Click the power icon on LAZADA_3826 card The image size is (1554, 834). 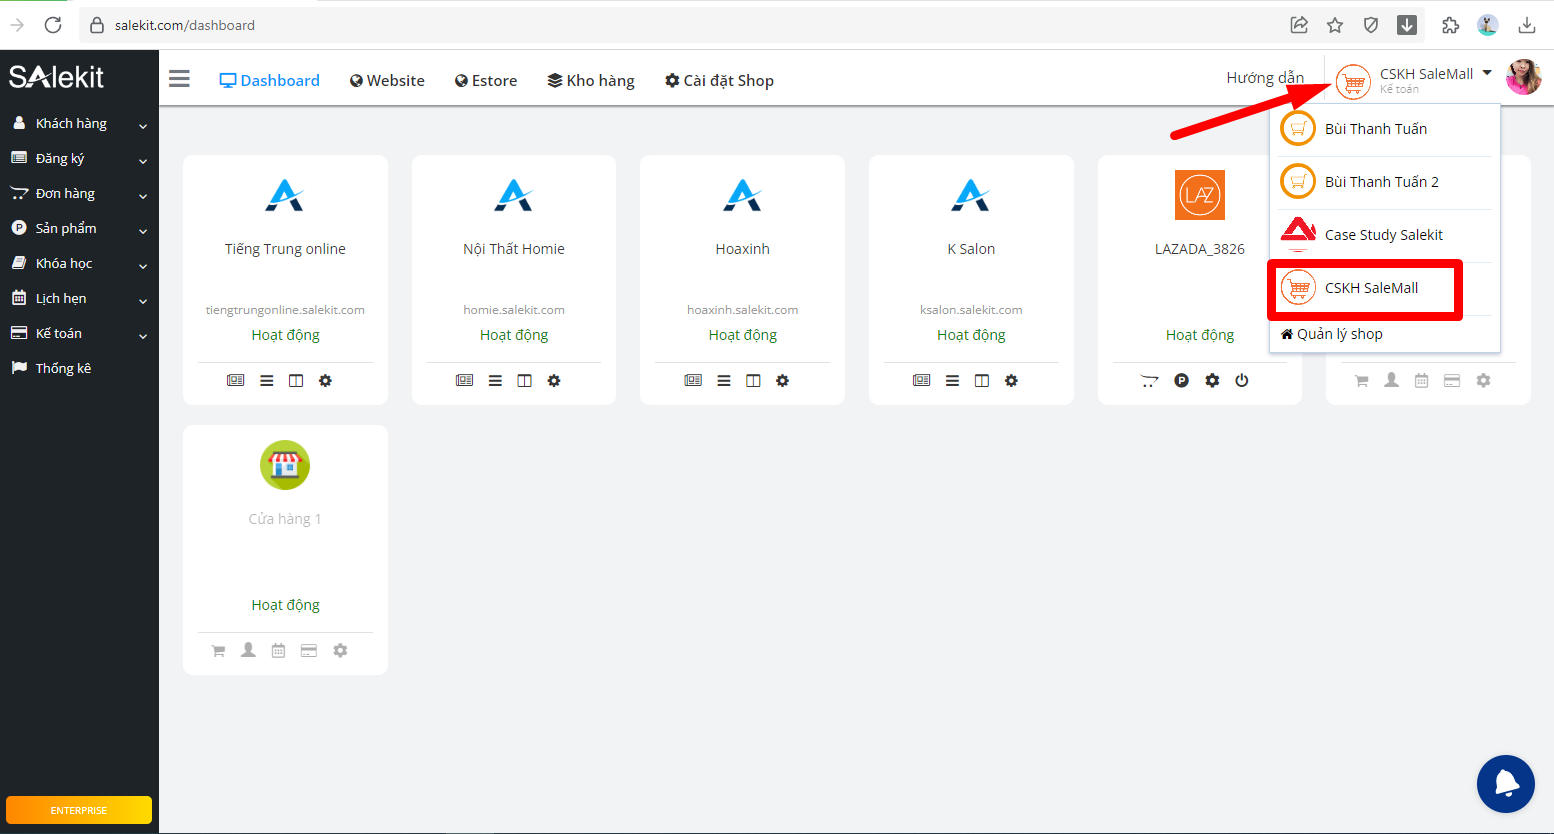[1242, 380]
